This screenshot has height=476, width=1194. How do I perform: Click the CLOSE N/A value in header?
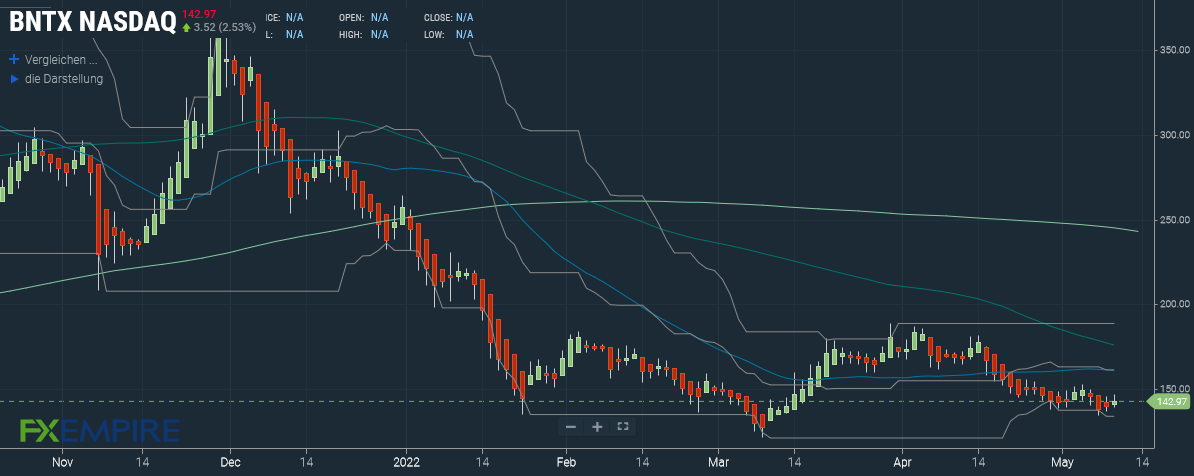[x=464, y=17]
